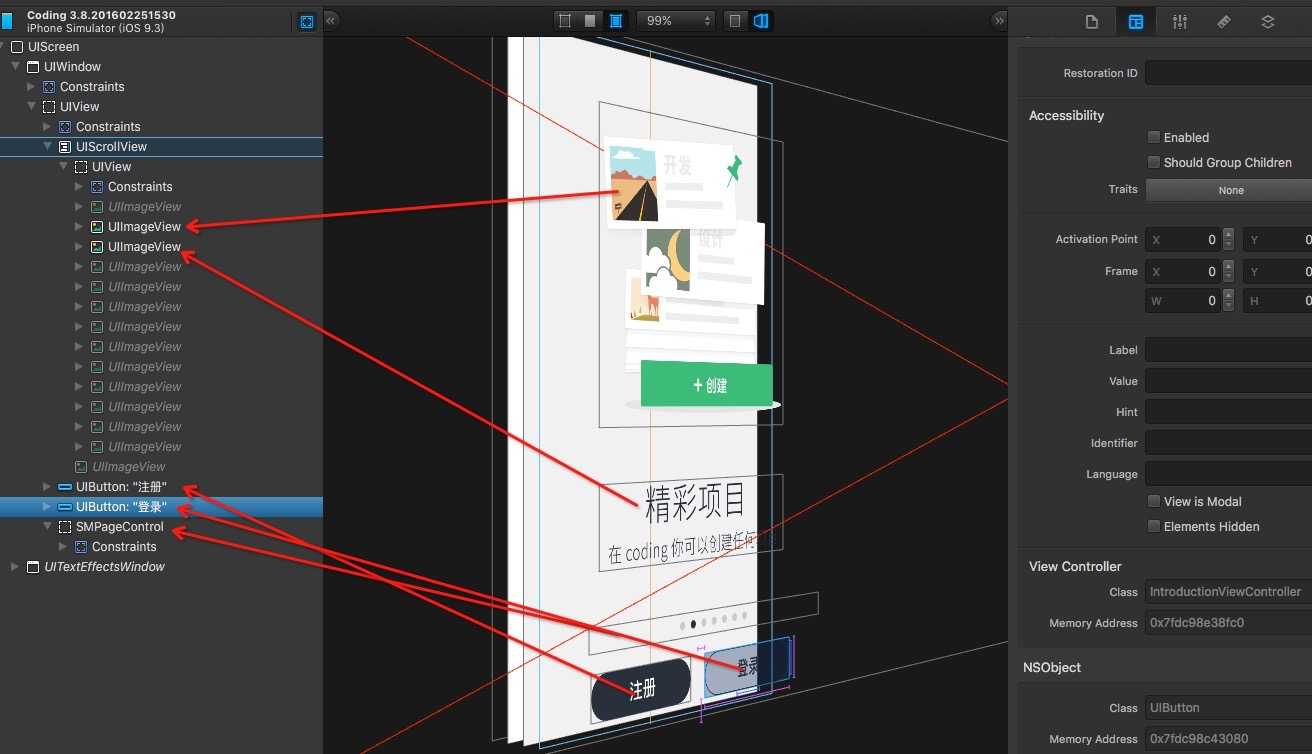Click the accessibility Hint field
Image resolution: width=1312 pixels, height=754 pixels.
coord(1229,412)
